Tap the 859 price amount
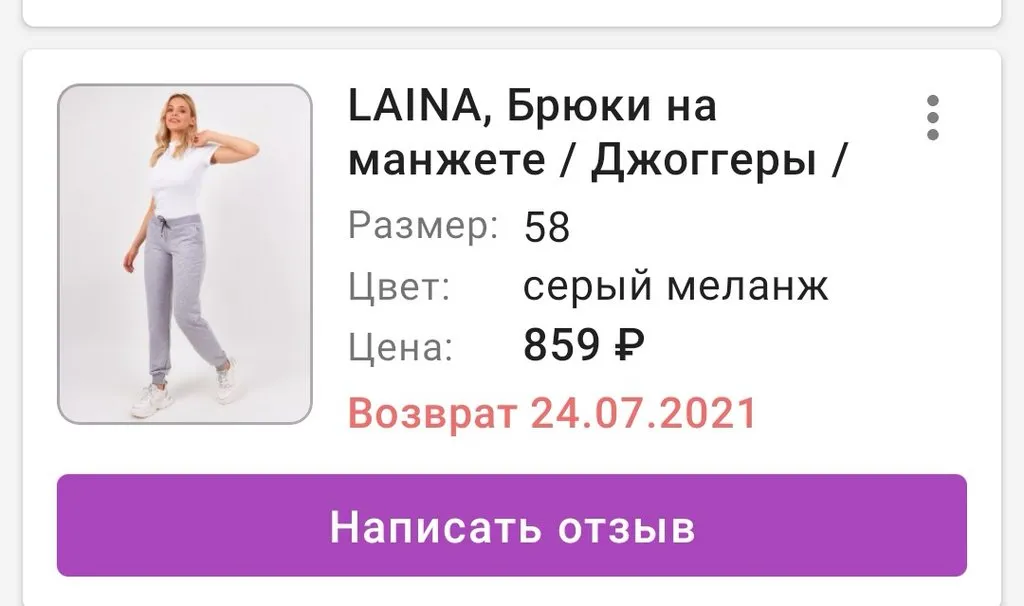 point(562,345)
